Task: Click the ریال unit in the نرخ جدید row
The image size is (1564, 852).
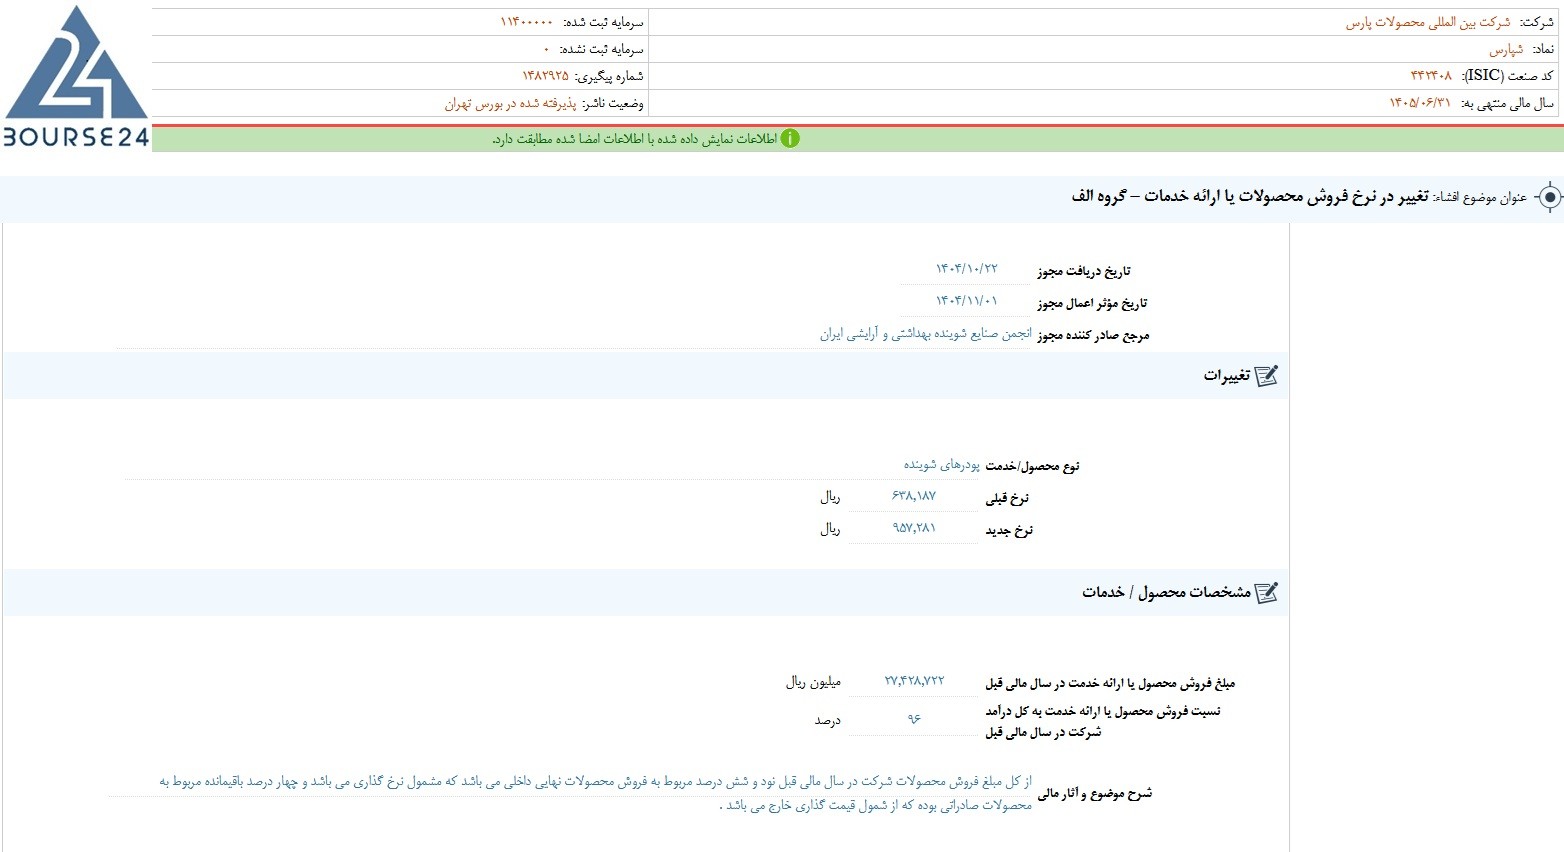Action: [x=830, y=529]
